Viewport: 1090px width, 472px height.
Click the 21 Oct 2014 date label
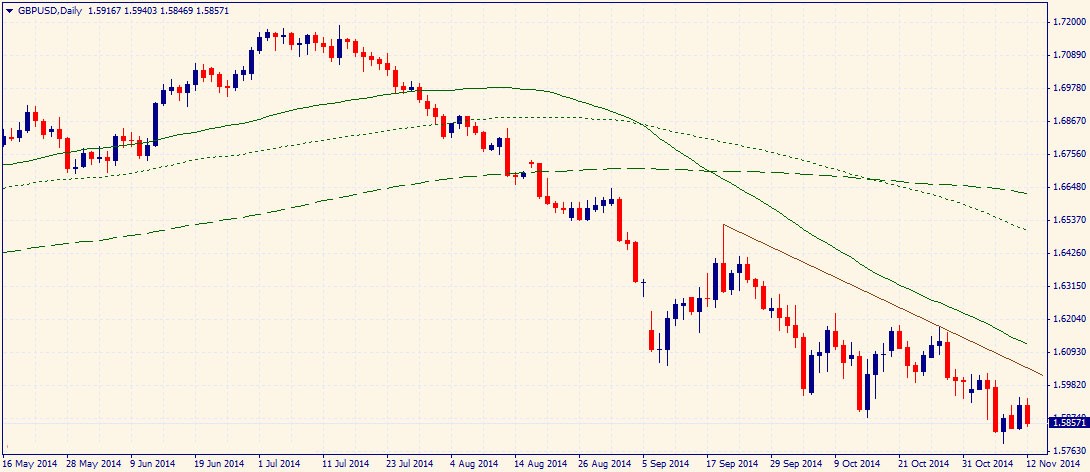pyautogui.click(x=924, y=464)
